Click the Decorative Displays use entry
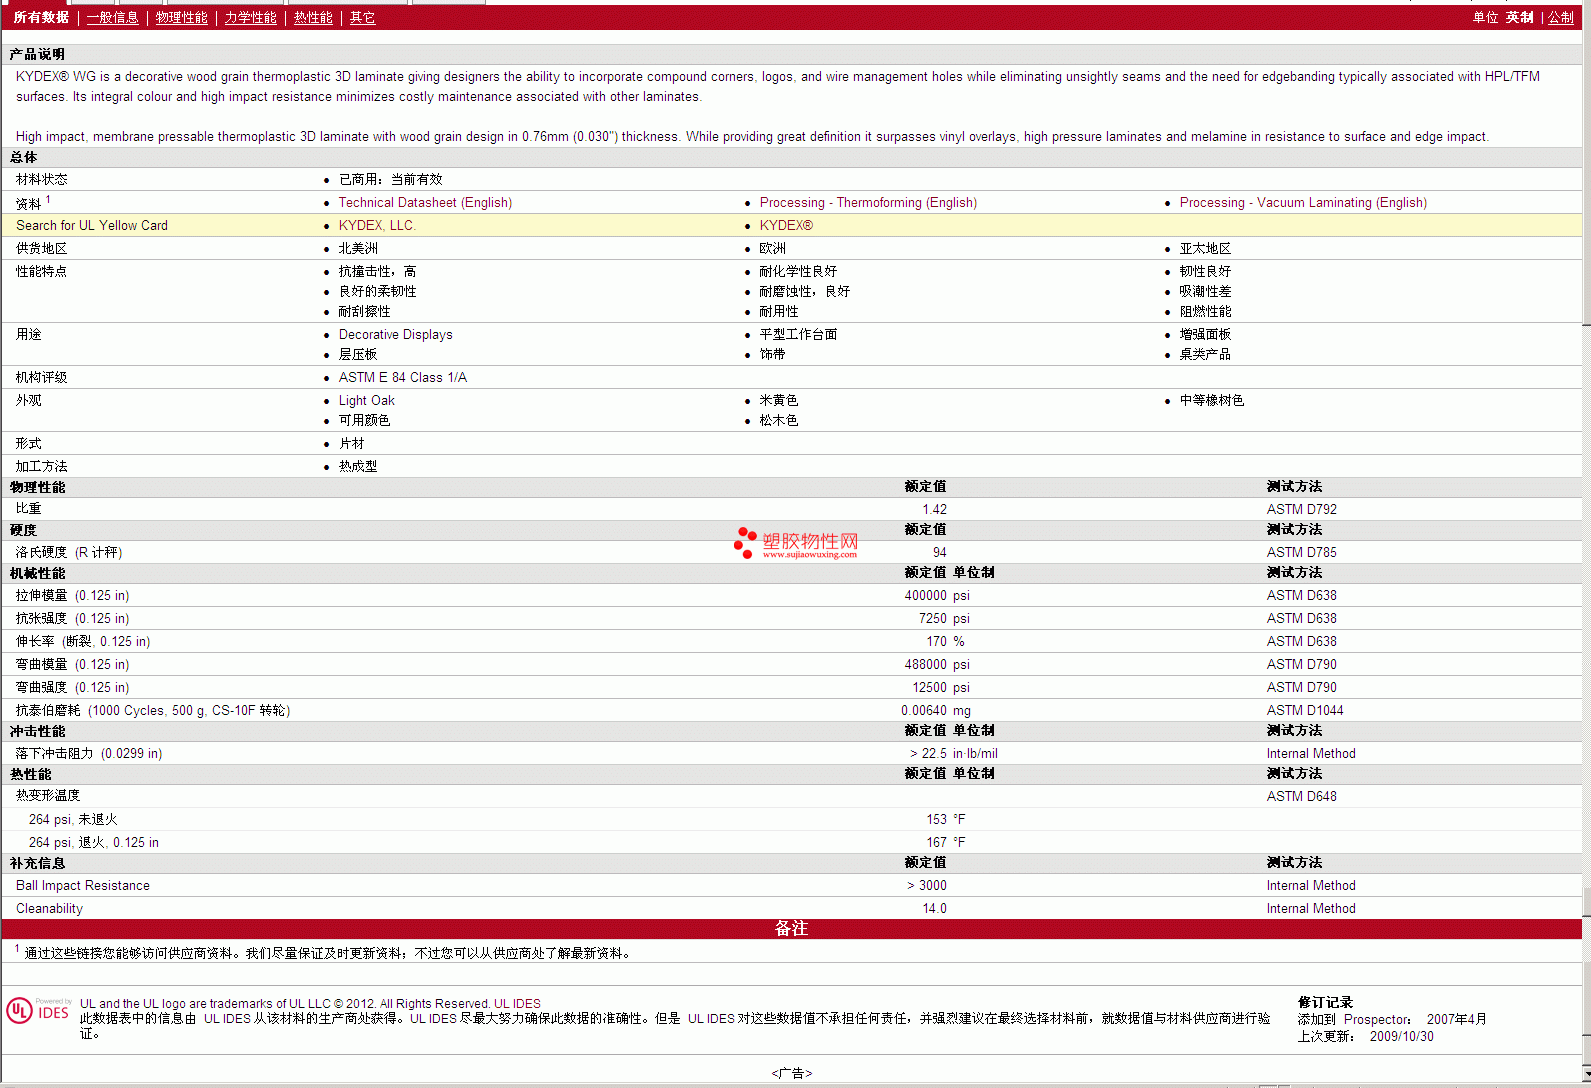Image resolution: width=1591 pixels, height=1088 pixels. 395,334
